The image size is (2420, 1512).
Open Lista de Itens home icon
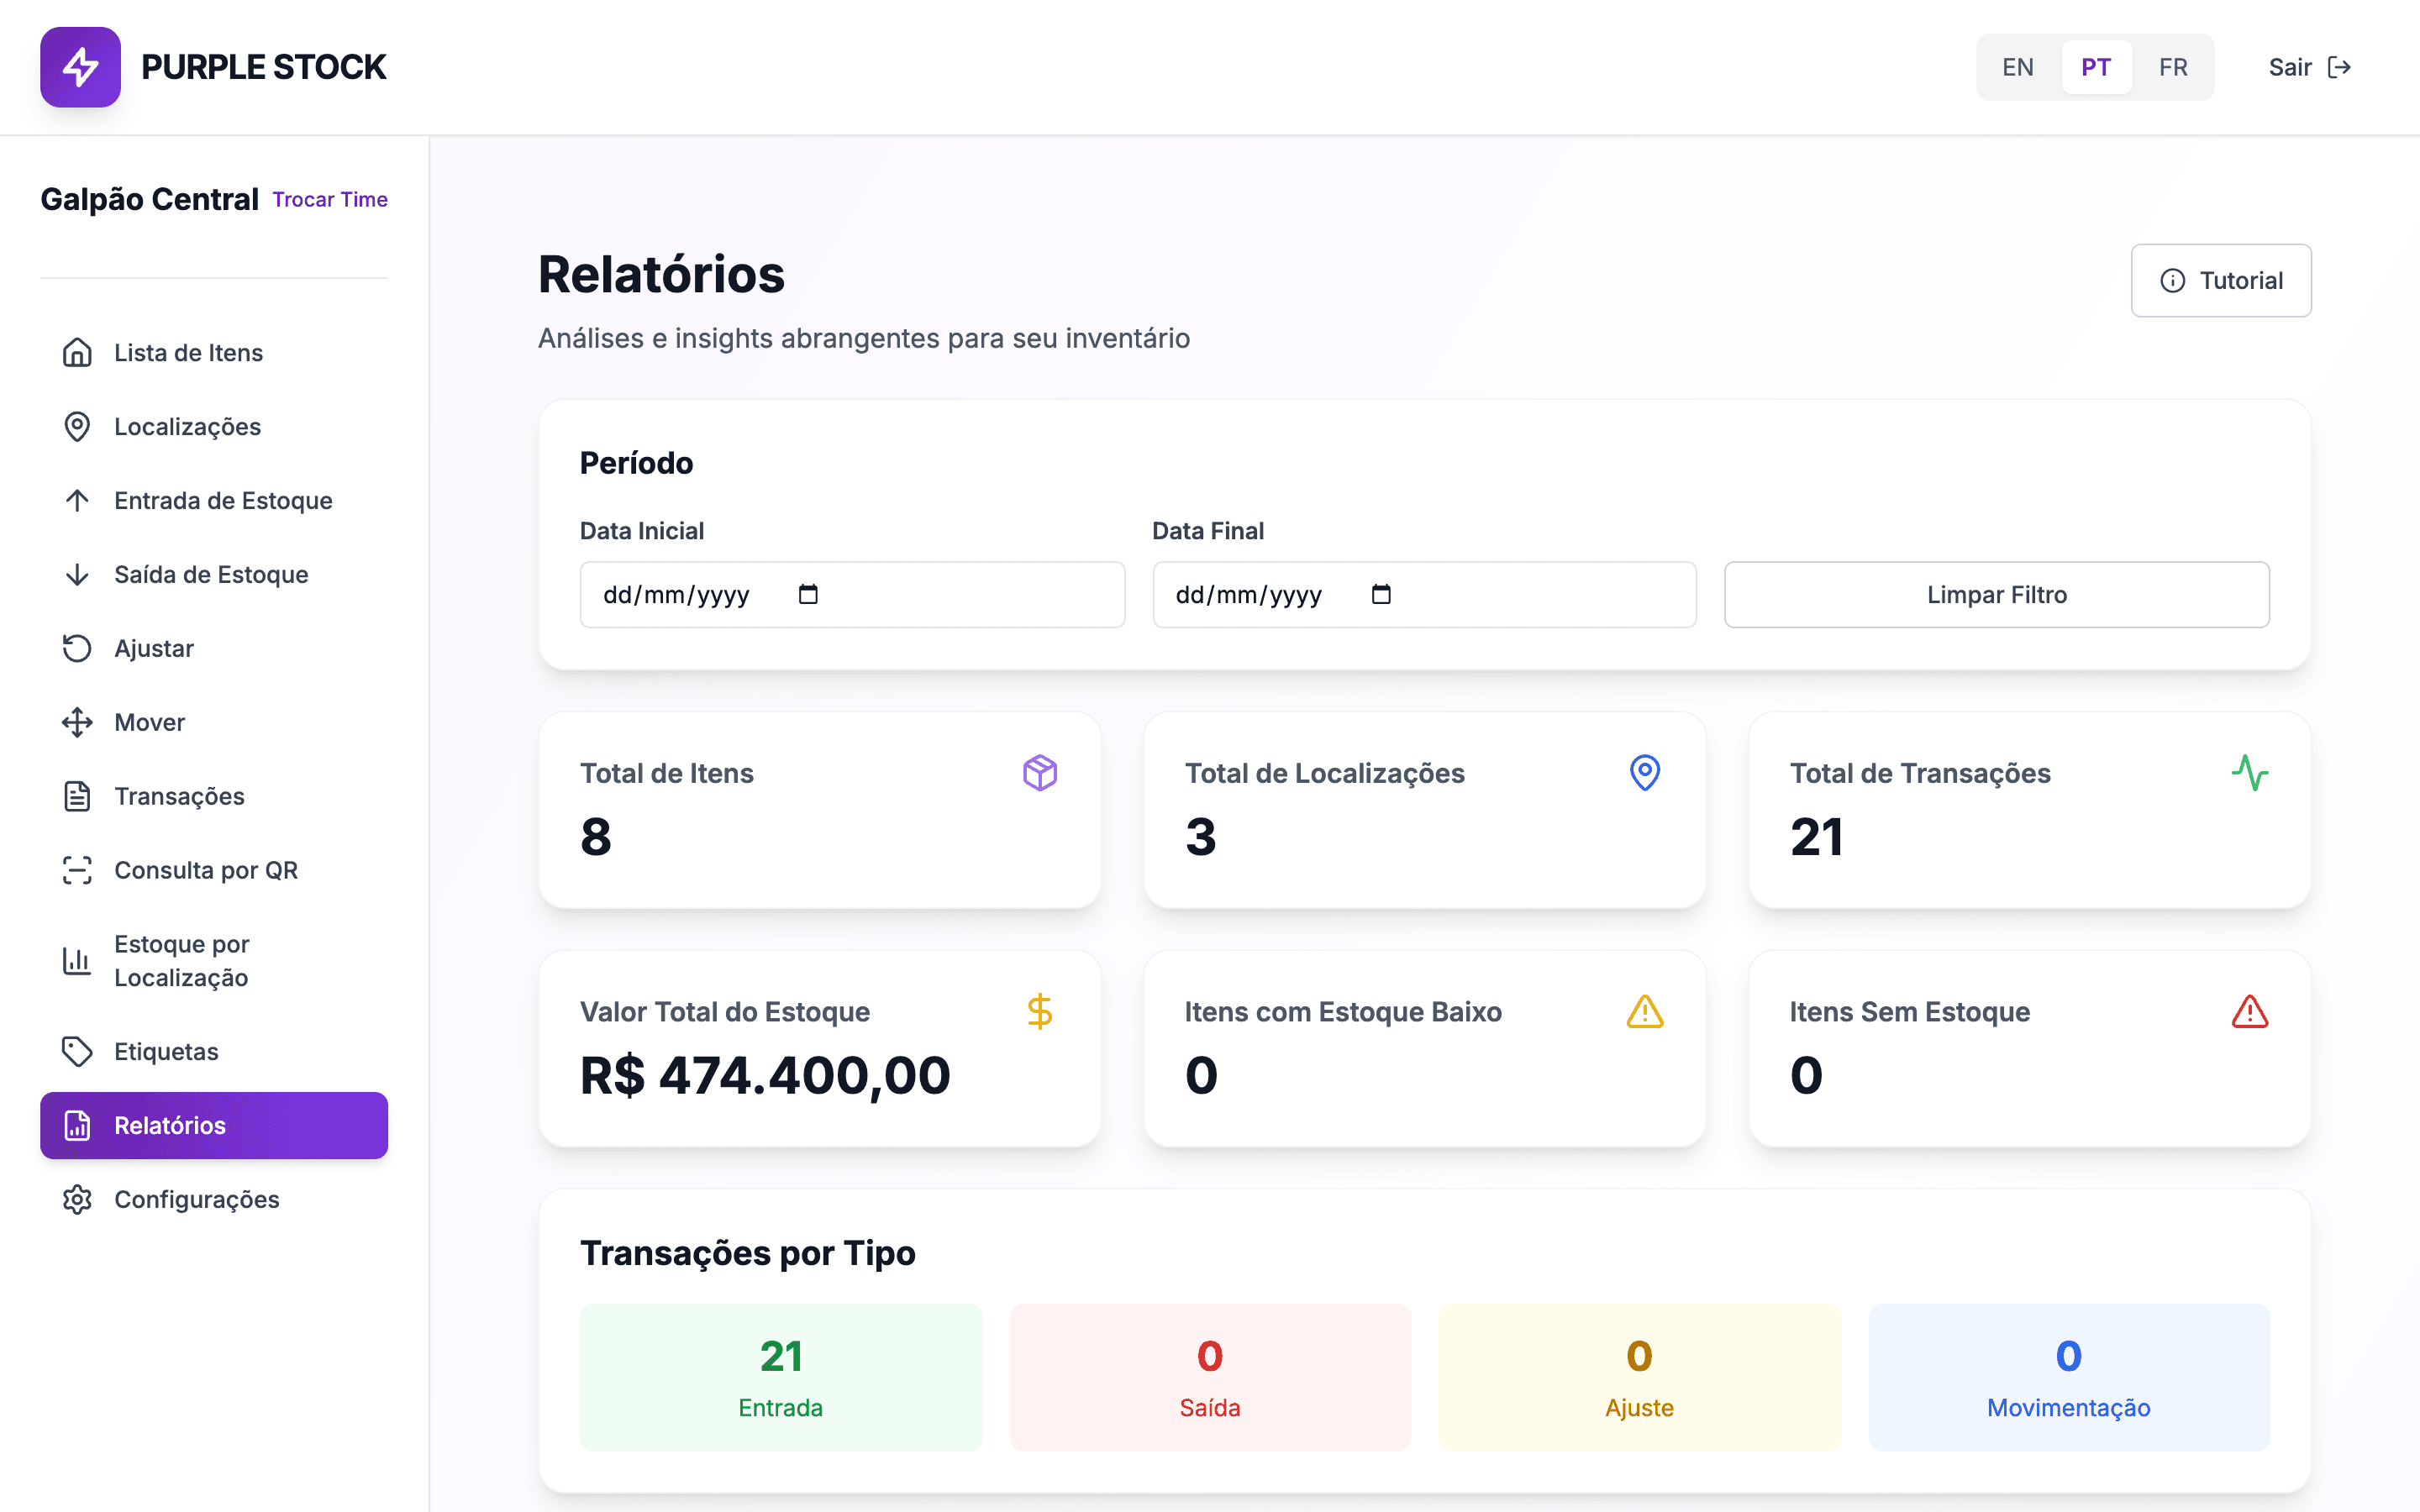[77, 353]
